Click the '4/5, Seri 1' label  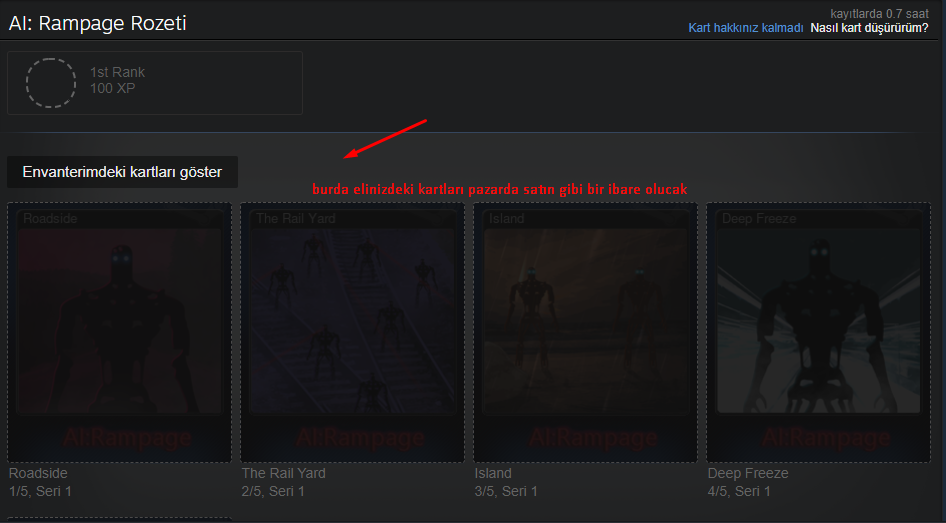tap(739, 491)
